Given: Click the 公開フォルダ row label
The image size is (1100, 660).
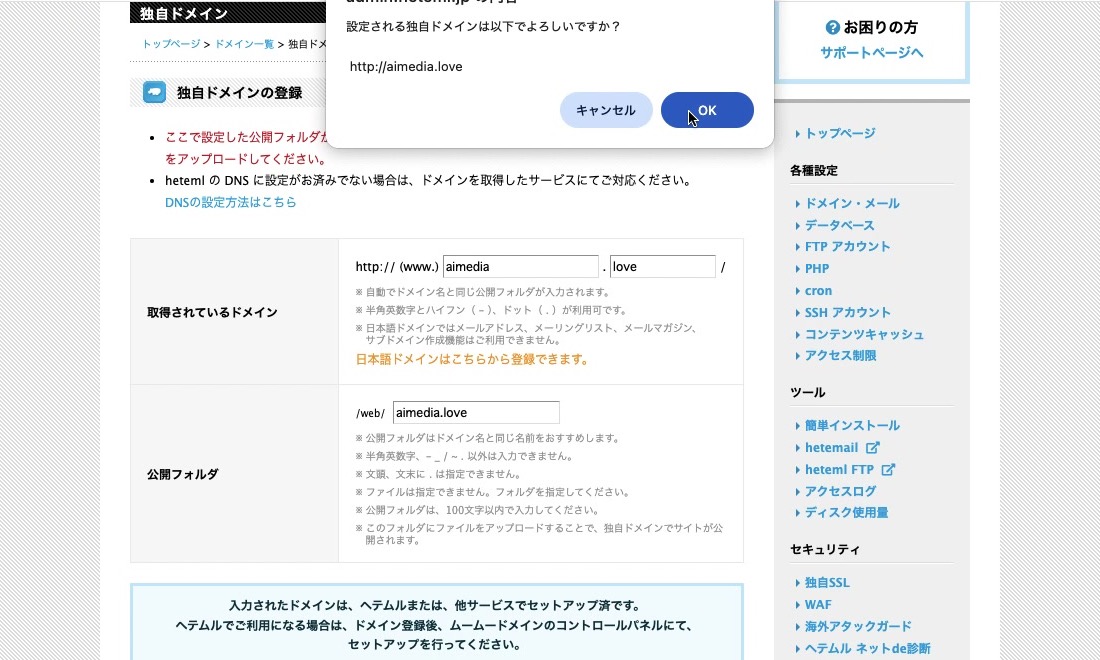Looking at the screenshot, I should click(x=182, y=474).
